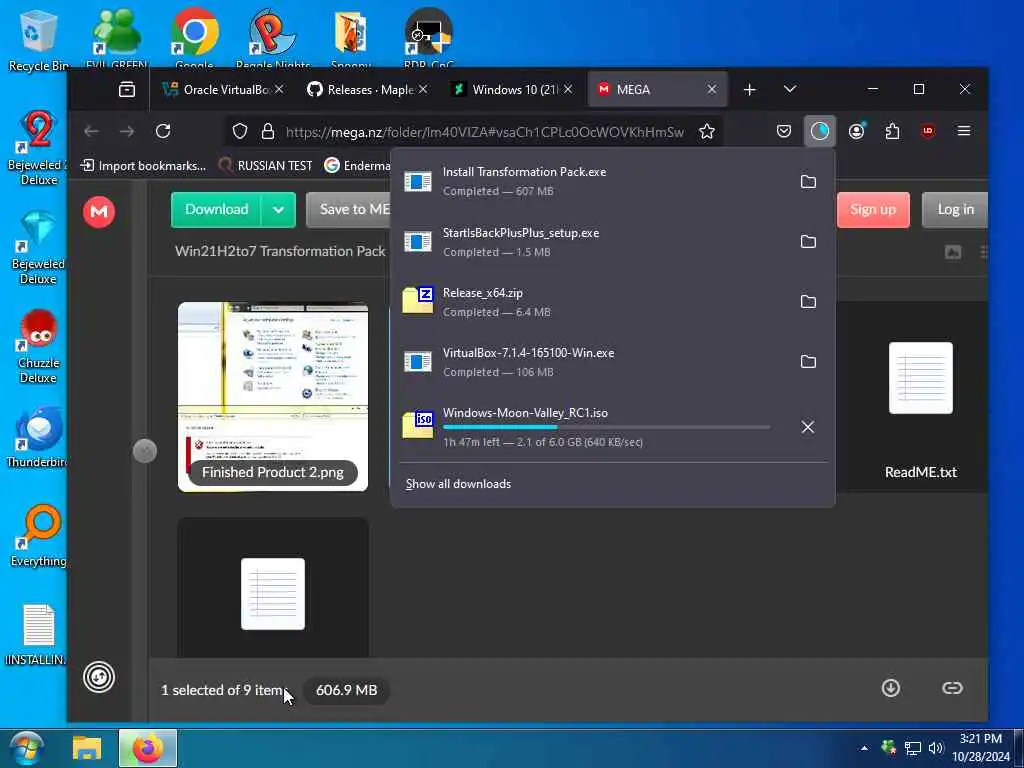The image size is (1024, 768).
Task: Click the 606.9 MB size badge
Action: [347, 690]
